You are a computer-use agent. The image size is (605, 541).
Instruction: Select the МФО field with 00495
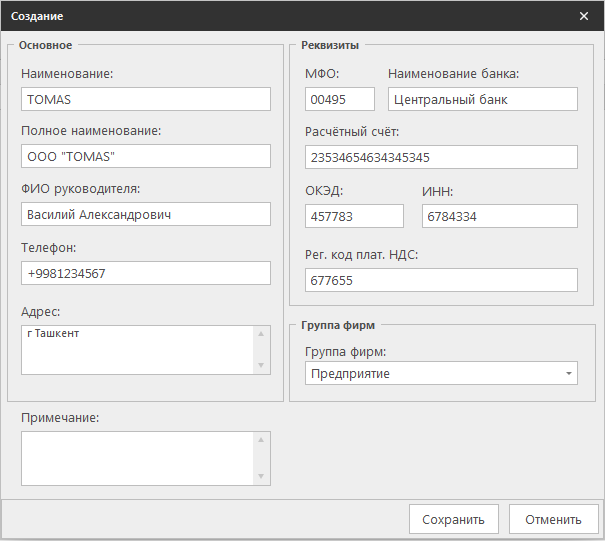tap(340, 99)
